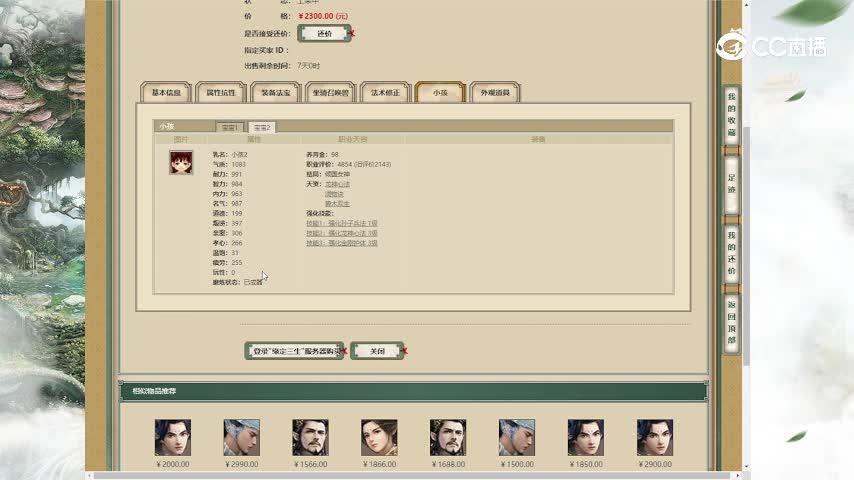Open the ¥1566.00 bearded character avatar
The height and width of the screenshot is (480, 854).
pyautogui.click(x=310, y=437)
